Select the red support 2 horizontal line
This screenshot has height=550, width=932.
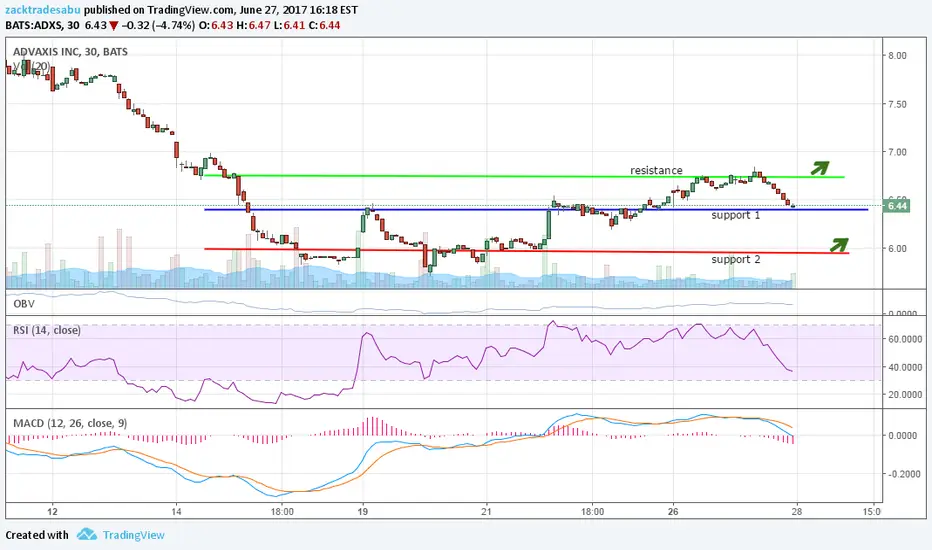click(526, 251)
